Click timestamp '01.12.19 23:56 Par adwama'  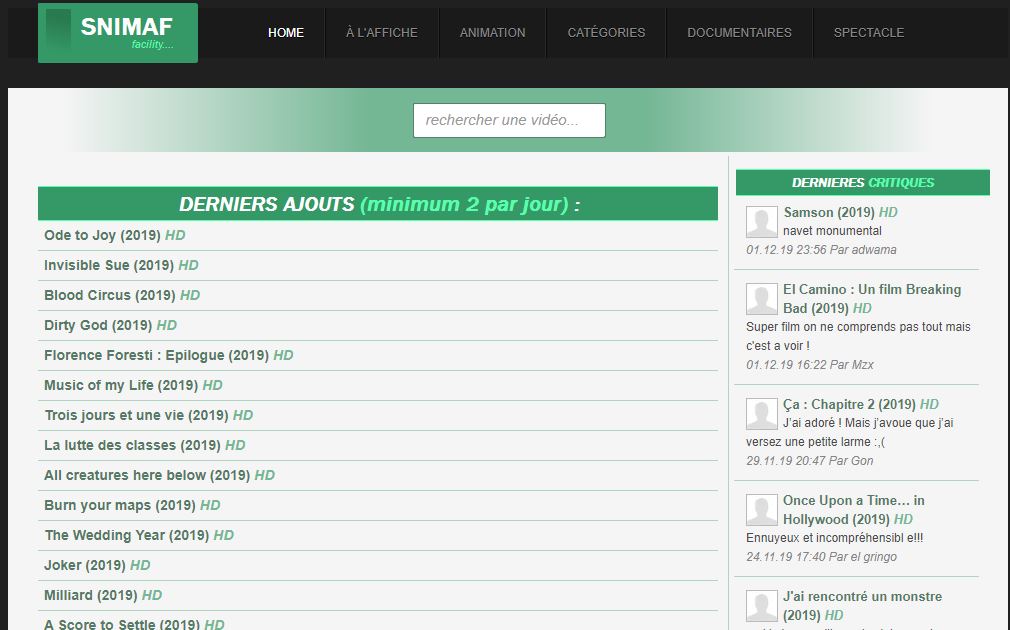click(x=821, y=250)
